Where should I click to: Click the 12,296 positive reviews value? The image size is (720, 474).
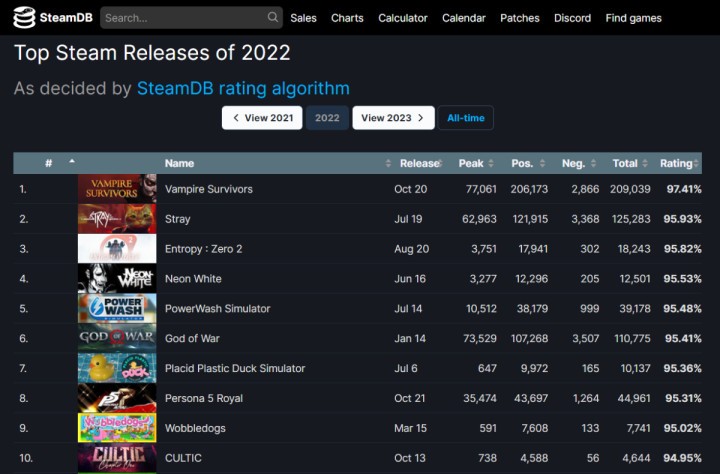point(532,279)
